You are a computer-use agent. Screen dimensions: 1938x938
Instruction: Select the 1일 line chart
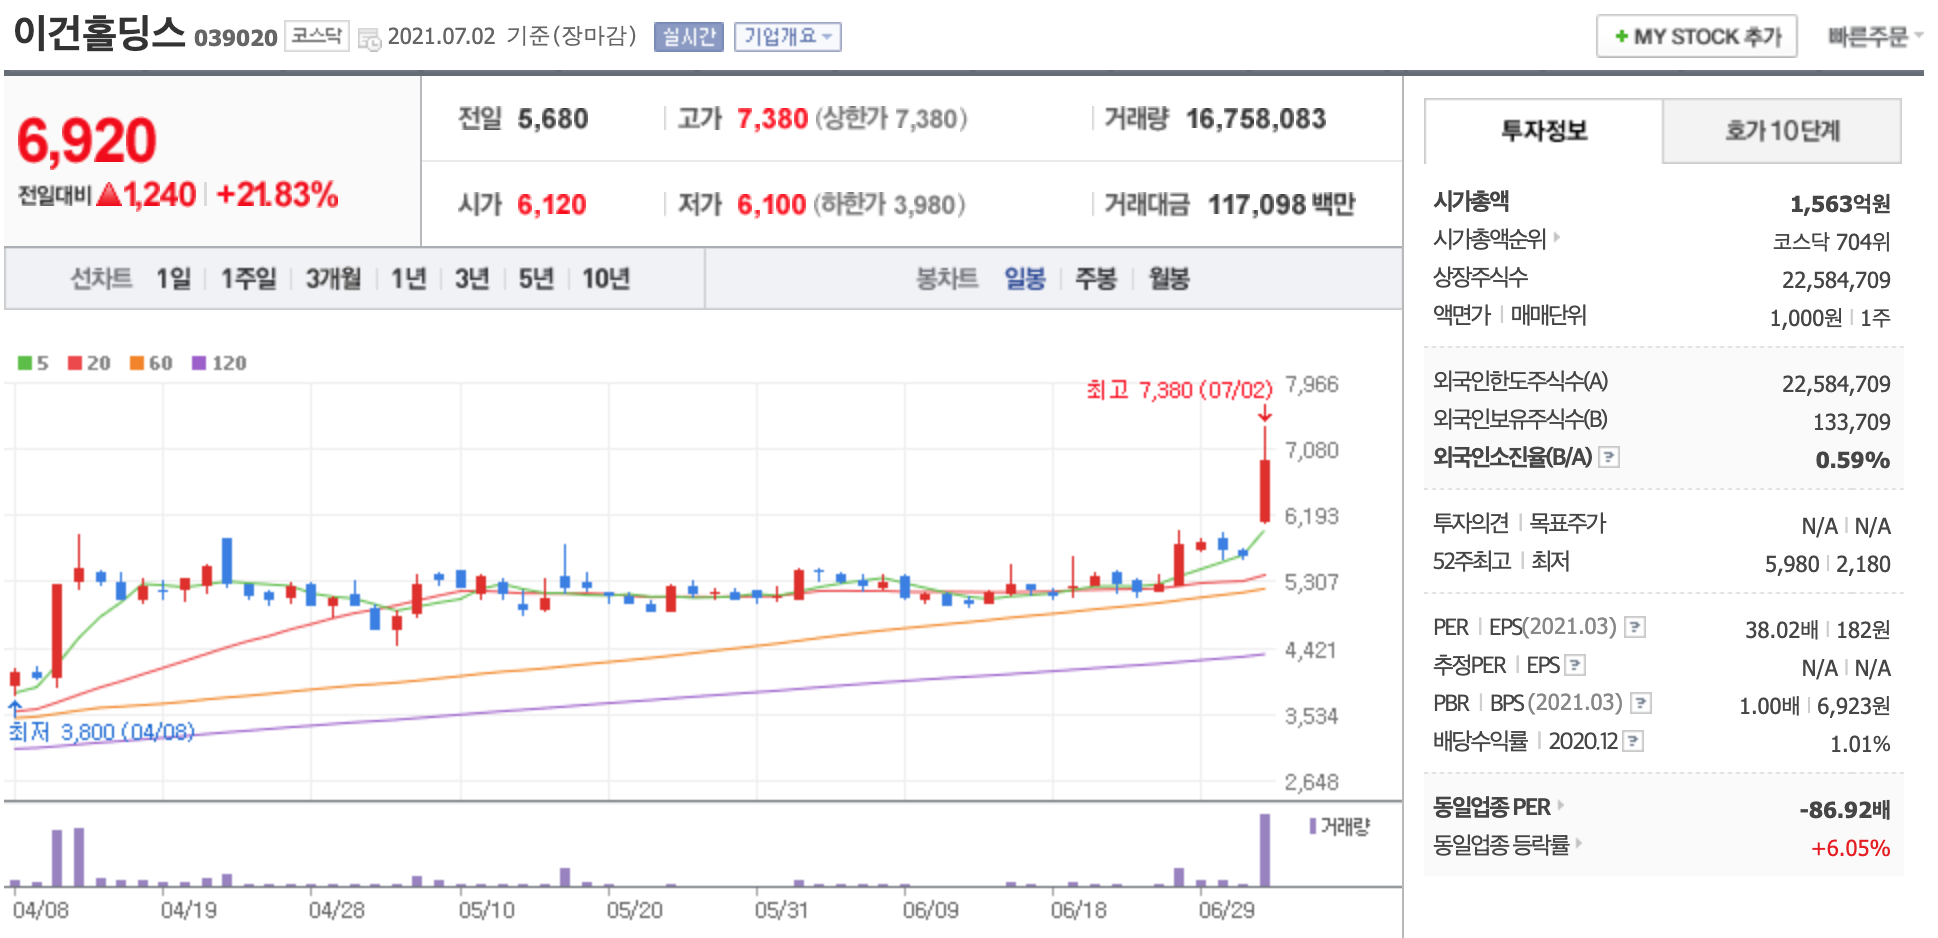173,278
